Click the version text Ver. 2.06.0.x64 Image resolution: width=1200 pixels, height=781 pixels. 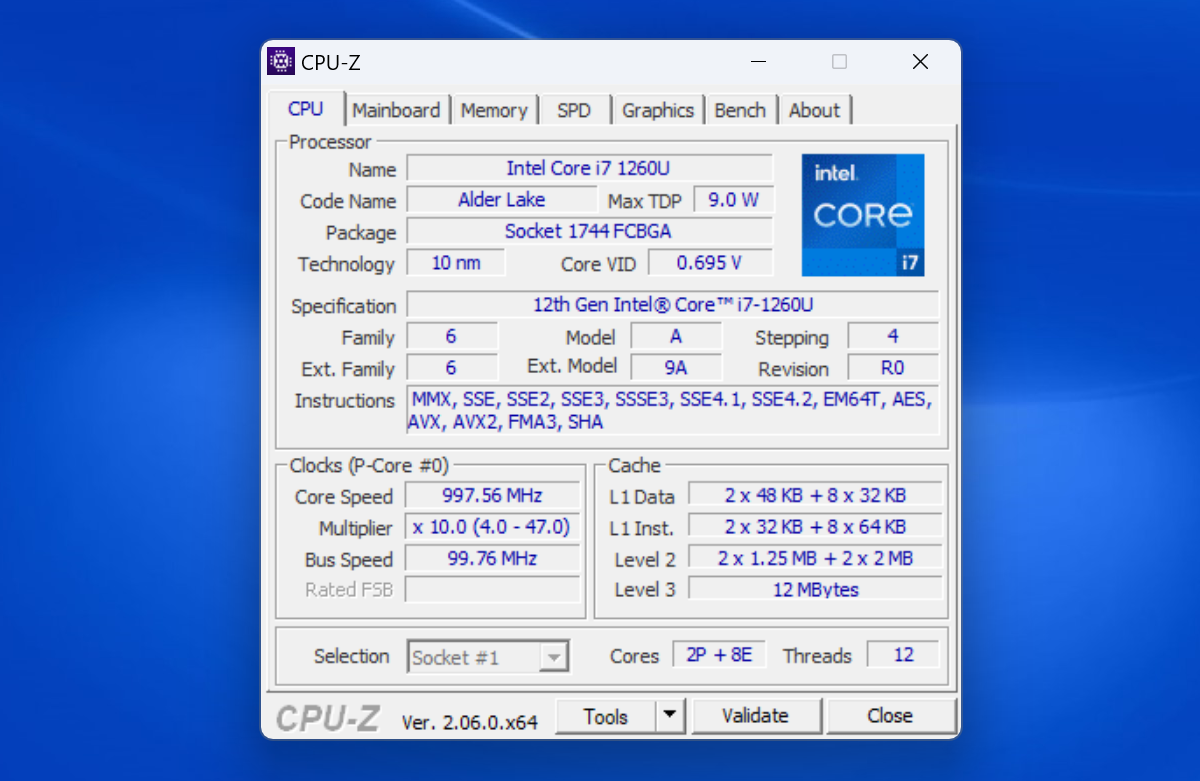point(470,722)
